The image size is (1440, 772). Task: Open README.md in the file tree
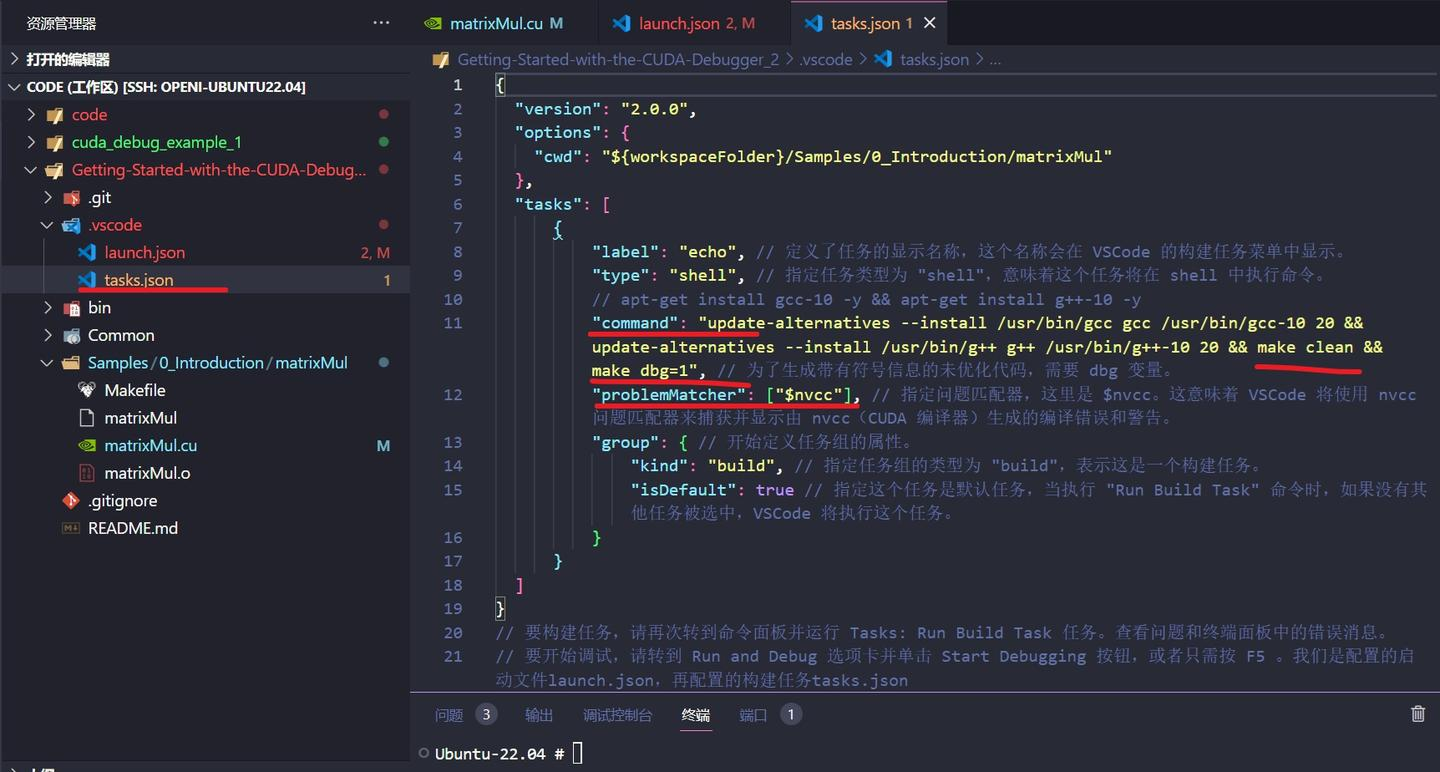(132, 528)
